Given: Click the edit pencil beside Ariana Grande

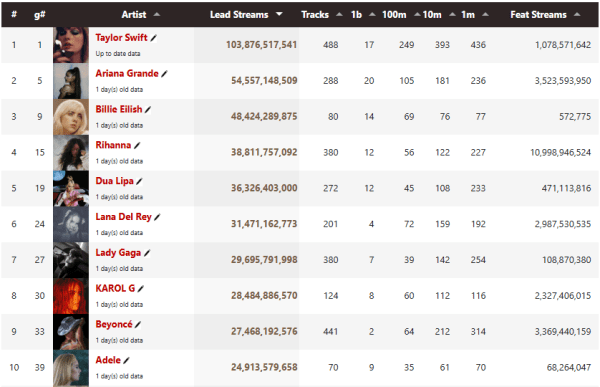Looking at the screenshot, I should click(x=164, y=74).
